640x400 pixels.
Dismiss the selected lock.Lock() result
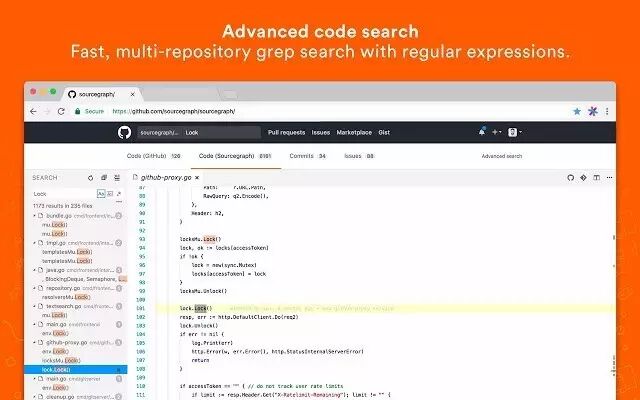point(119,370)
